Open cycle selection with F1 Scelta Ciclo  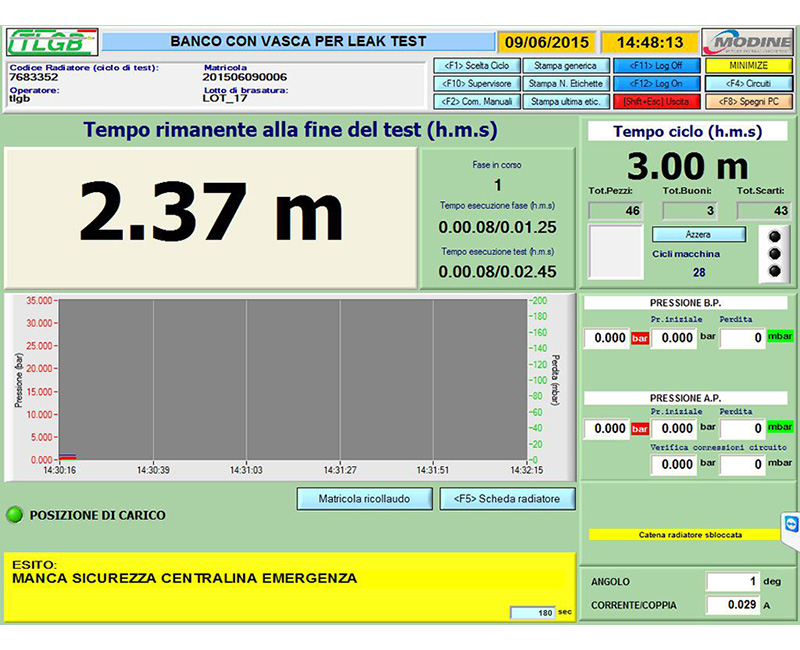click(476, 66)
